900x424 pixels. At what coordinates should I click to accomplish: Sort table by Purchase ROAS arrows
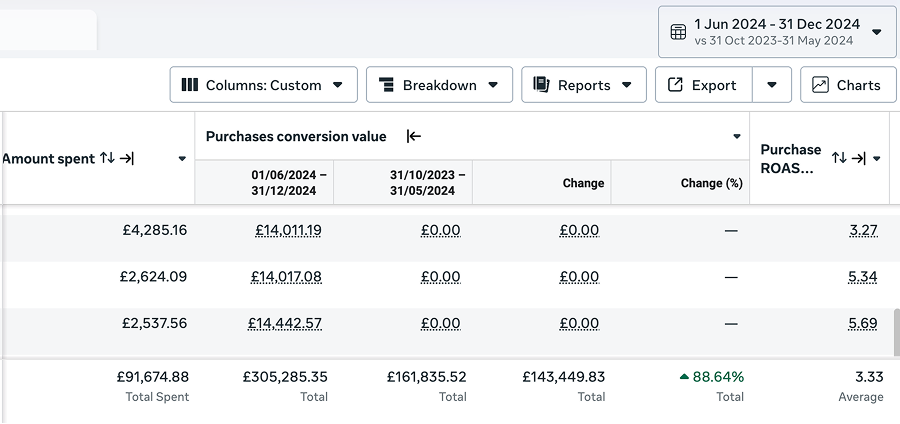(x=839, y=158)
